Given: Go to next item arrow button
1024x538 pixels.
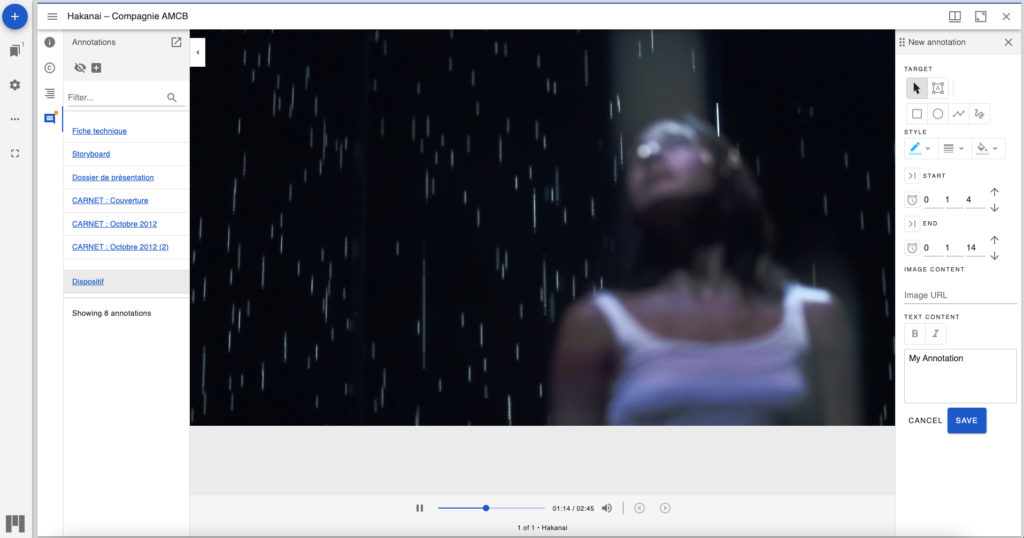Looking at the screenshot, I should [x=665, y=508].
